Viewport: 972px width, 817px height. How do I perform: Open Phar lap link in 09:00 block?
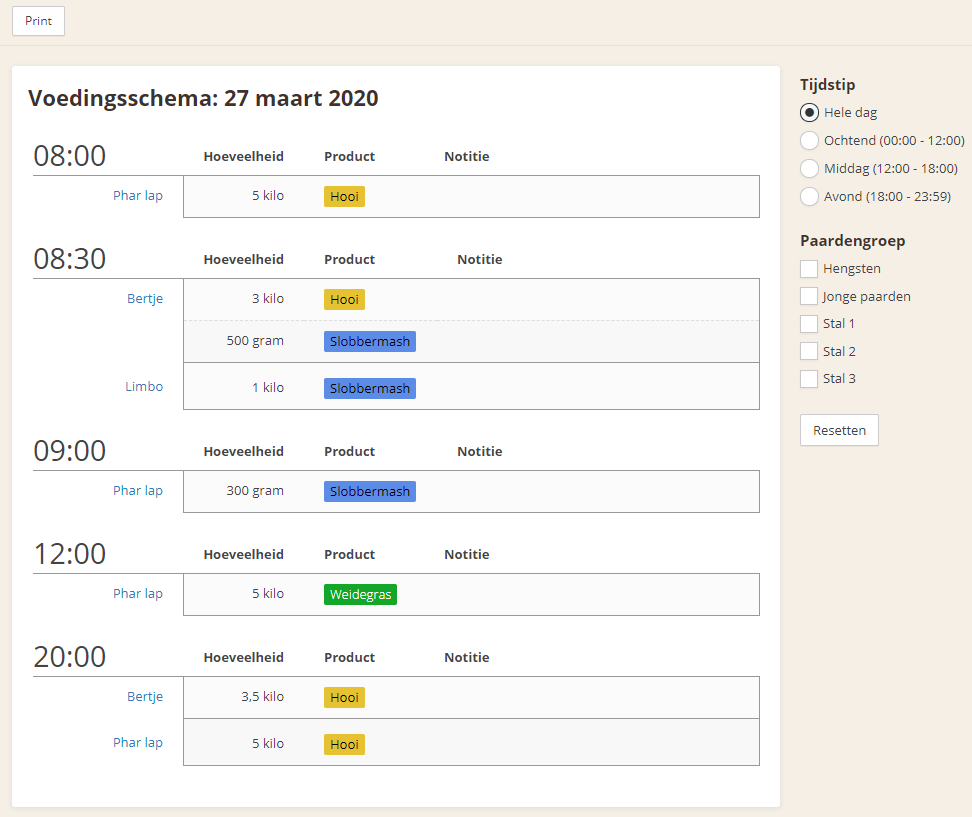pyautogui.click(x=138, y=491)
